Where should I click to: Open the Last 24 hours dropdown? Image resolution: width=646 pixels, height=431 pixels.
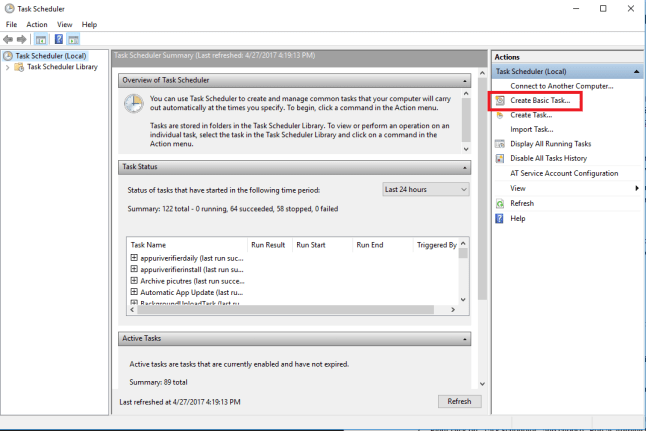click(x=426, y=190)
